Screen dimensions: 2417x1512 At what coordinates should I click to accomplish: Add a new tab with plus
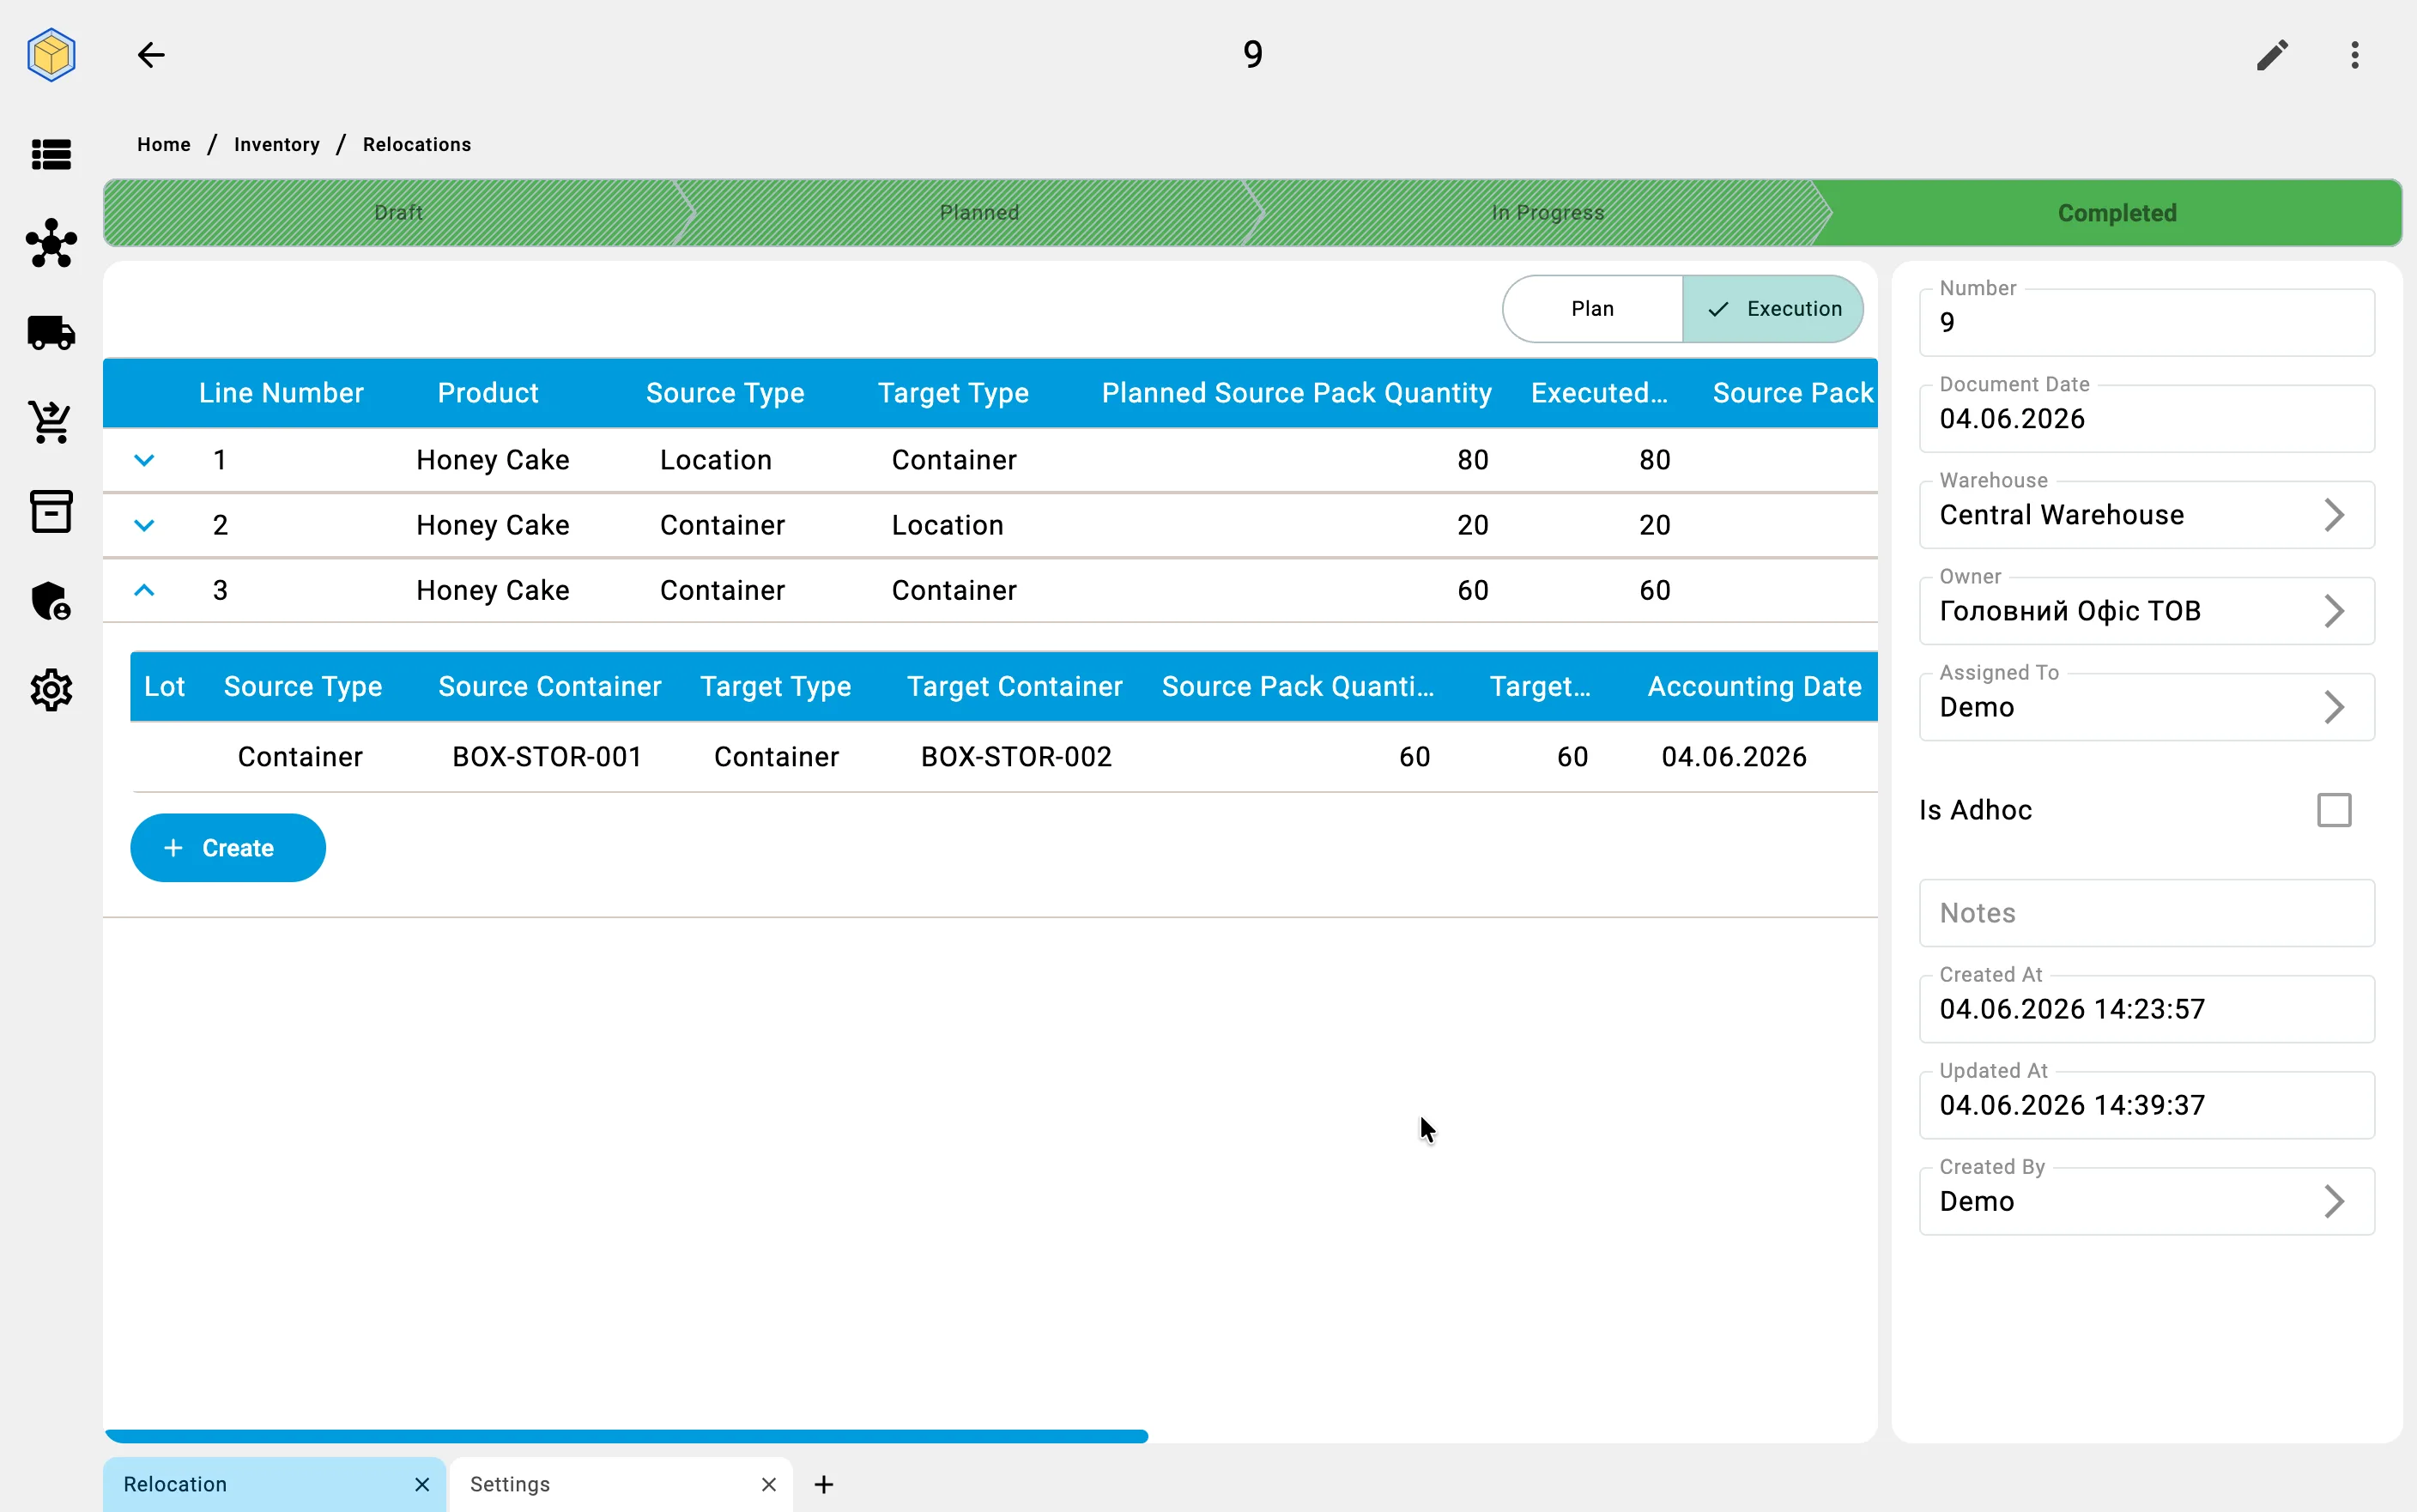pos(824,1484)
